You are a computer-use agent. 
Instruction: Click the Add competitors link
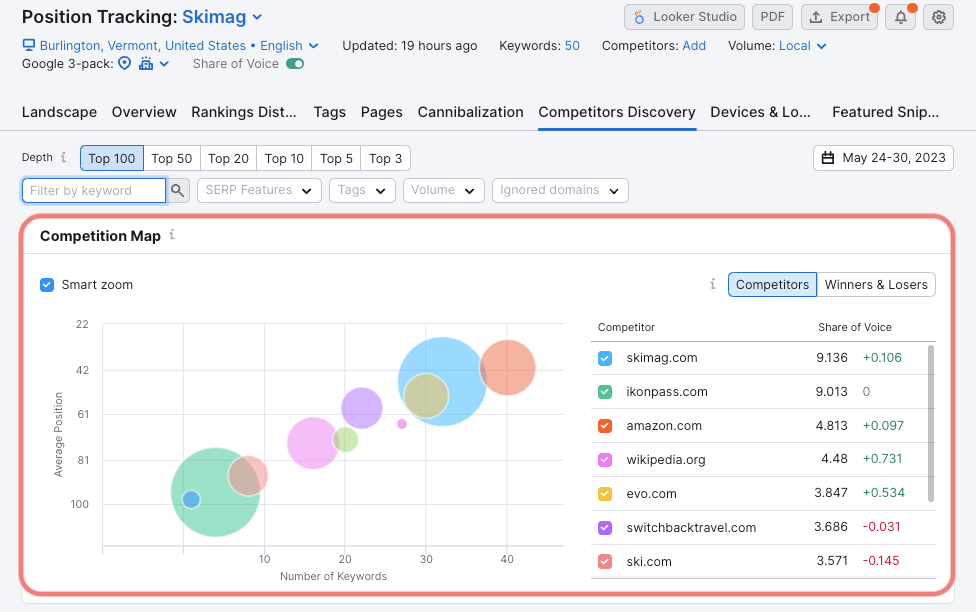[x=694, y=46]
